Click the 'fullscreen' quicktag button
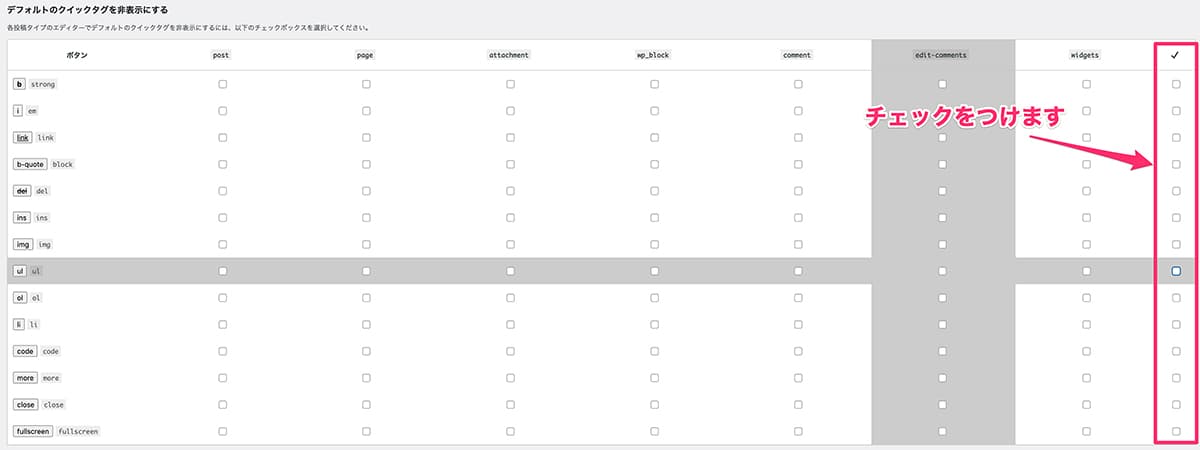The height and width of the screenshot is (450, 1200). (x=34, y=431)
